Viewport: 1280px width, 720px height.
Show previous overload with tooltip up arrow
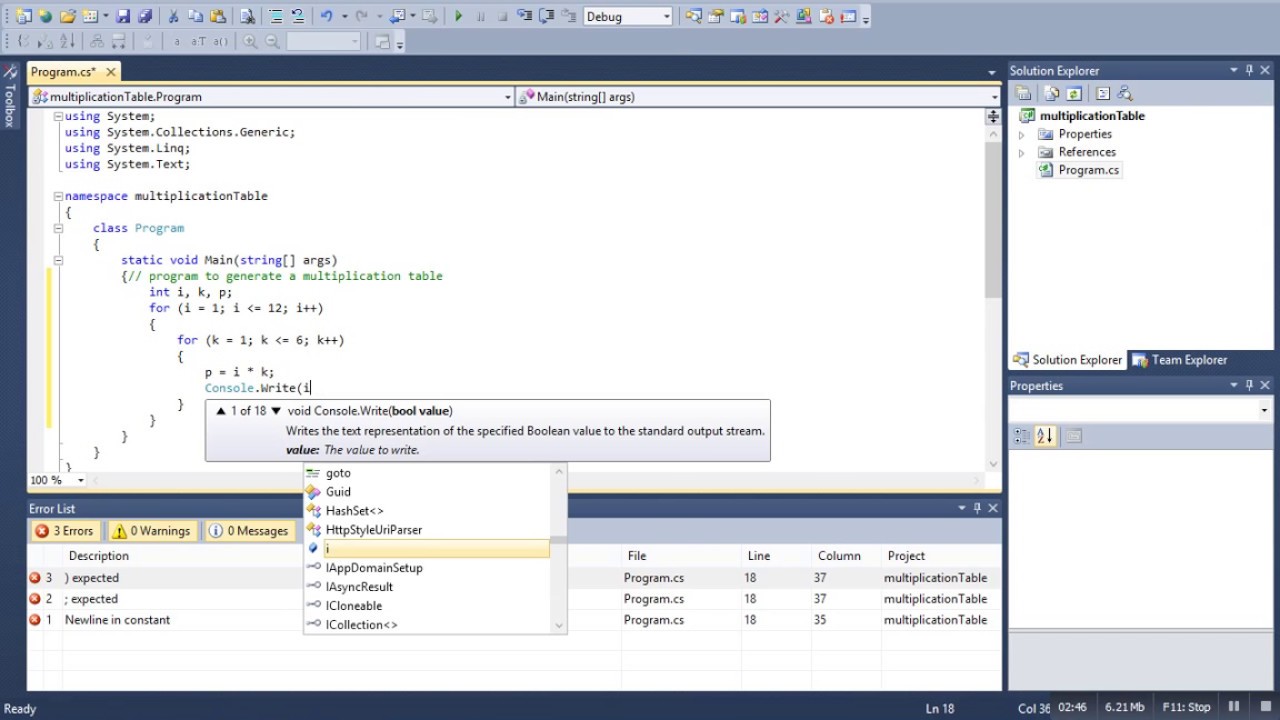221,411
